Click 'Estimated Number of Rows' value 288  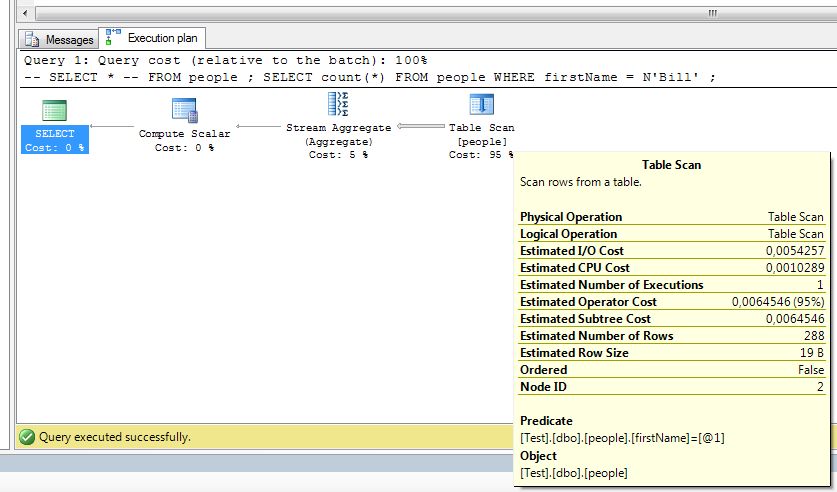[814, 336]
